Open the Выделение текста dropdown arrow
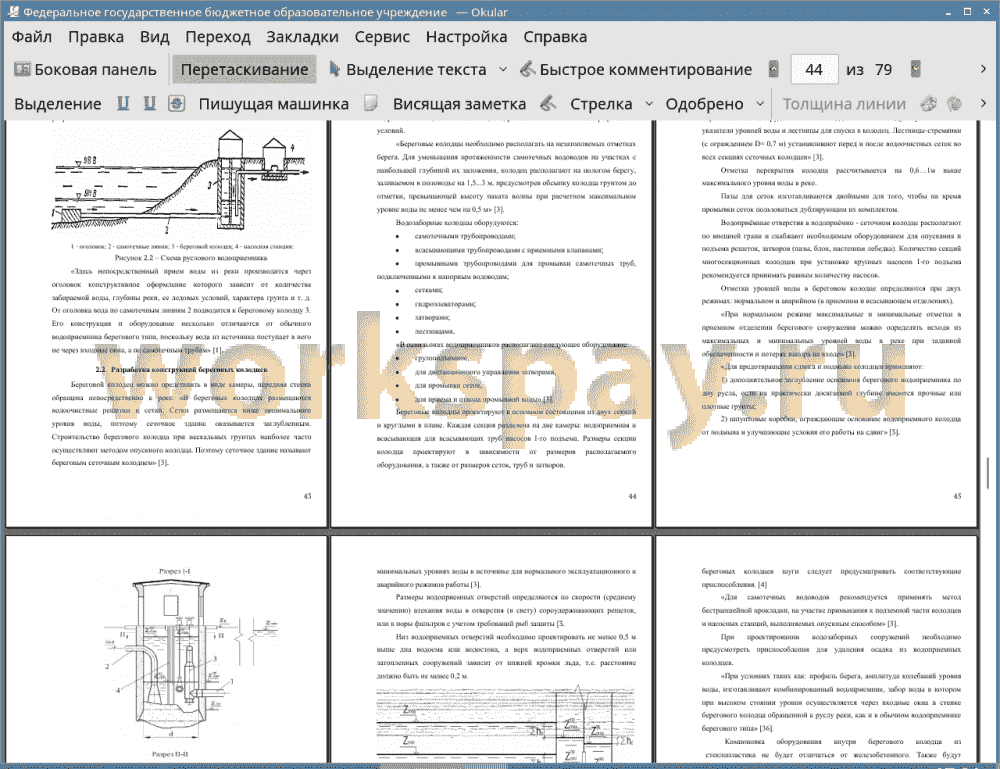Viewport: 1000px width, 769px height. click(503, 70)
